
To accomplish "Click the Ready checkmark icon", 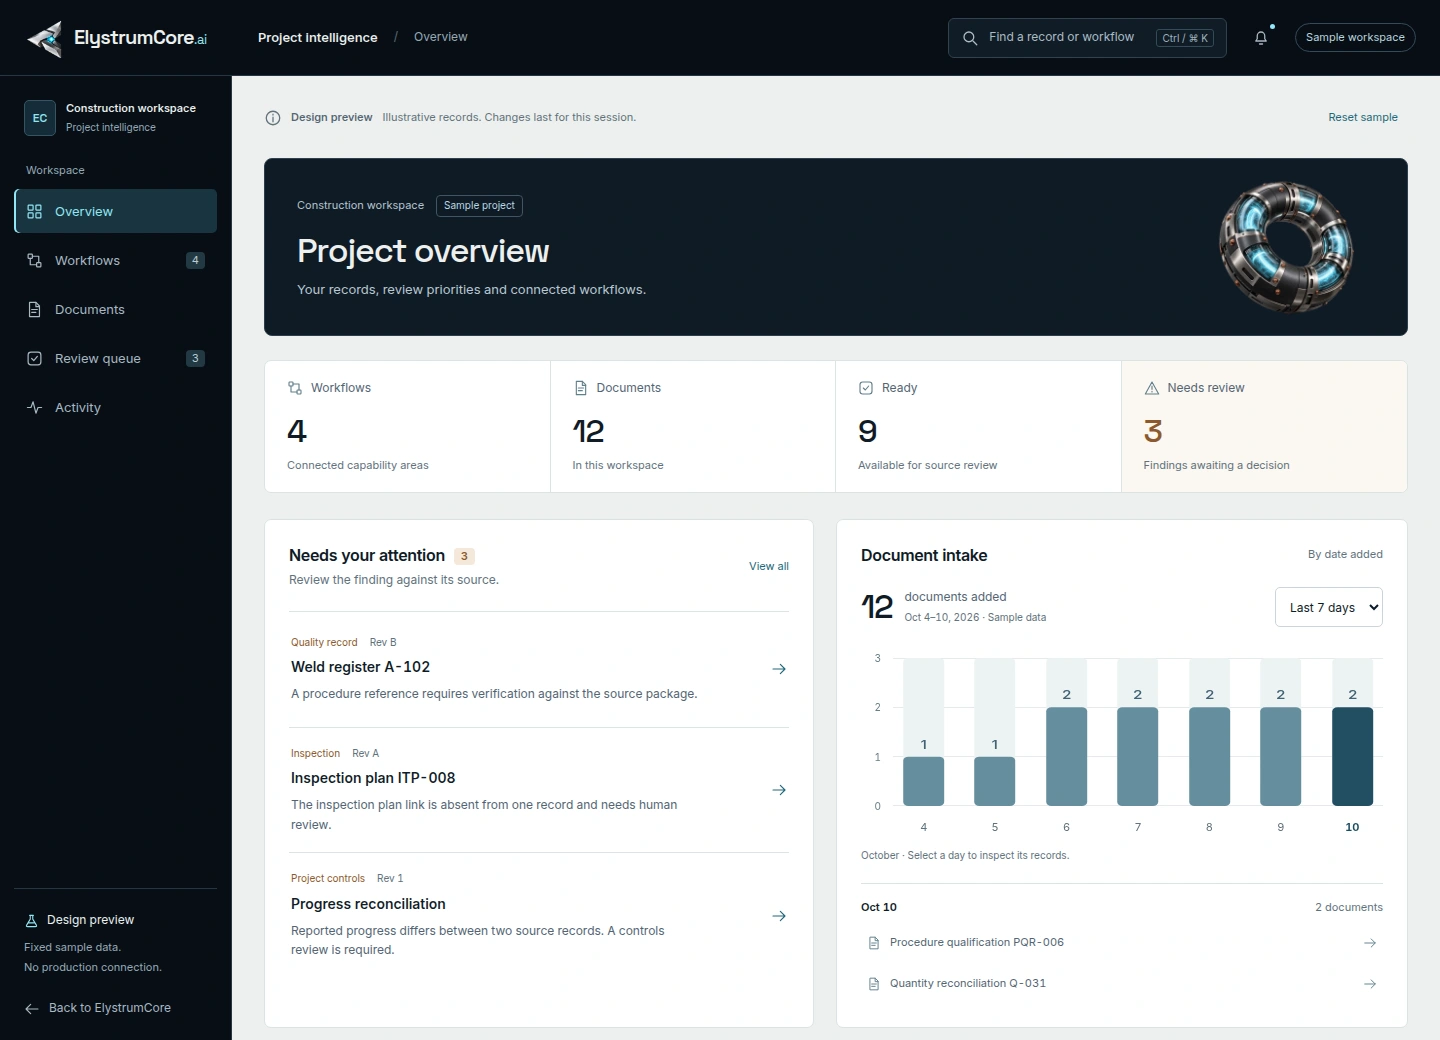I will point(866,388).
